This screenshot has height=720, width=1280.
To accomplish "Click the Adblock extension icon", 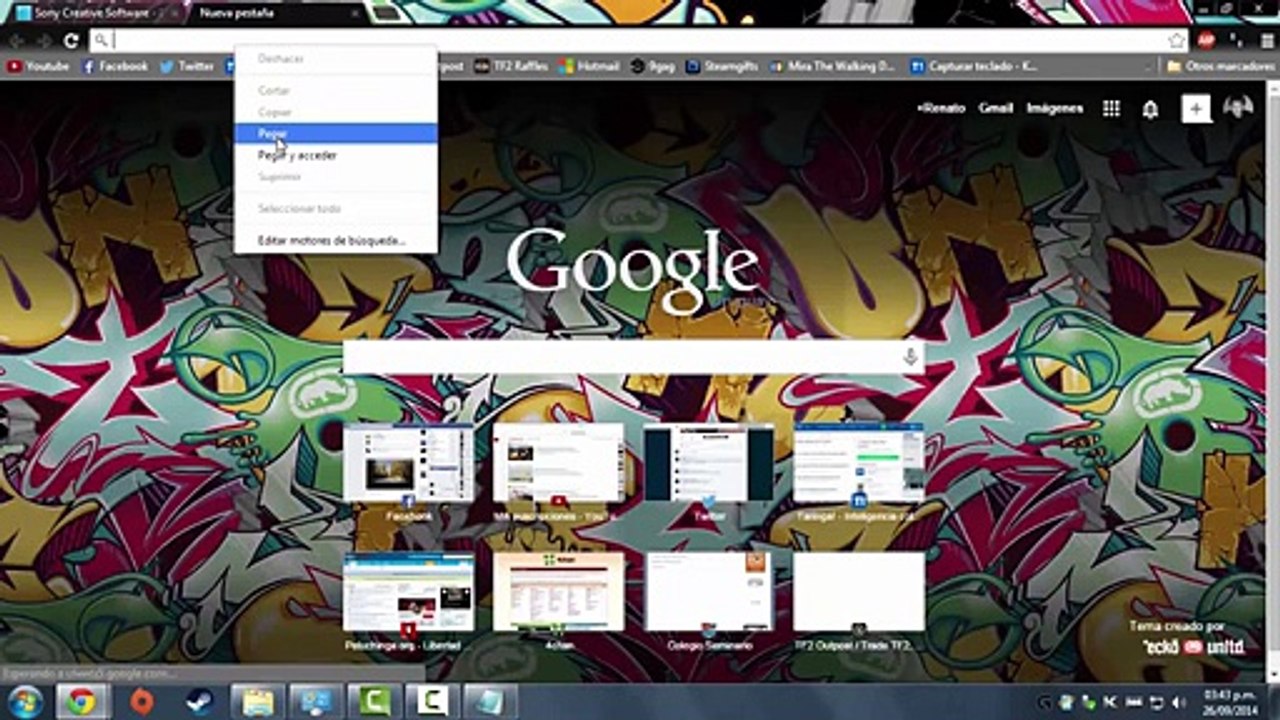I will point(1207,40).
